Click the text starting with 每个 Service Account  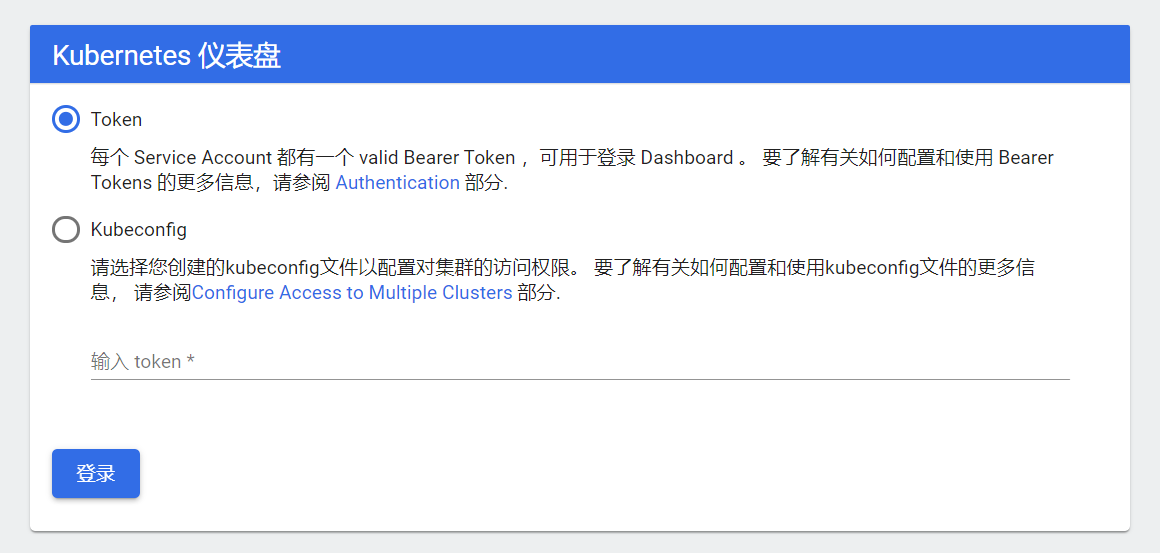point(572,170)
